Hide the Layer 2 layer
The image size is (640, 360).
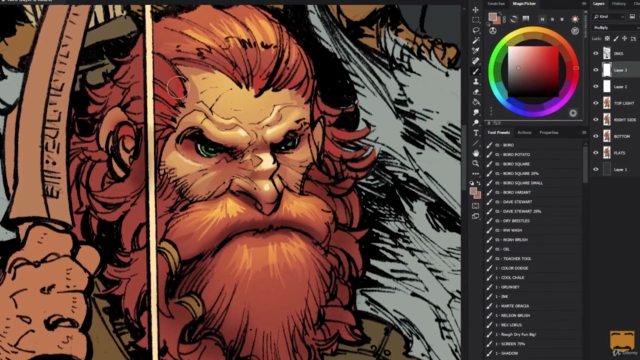pyautogui.click(x=596, y=87)
